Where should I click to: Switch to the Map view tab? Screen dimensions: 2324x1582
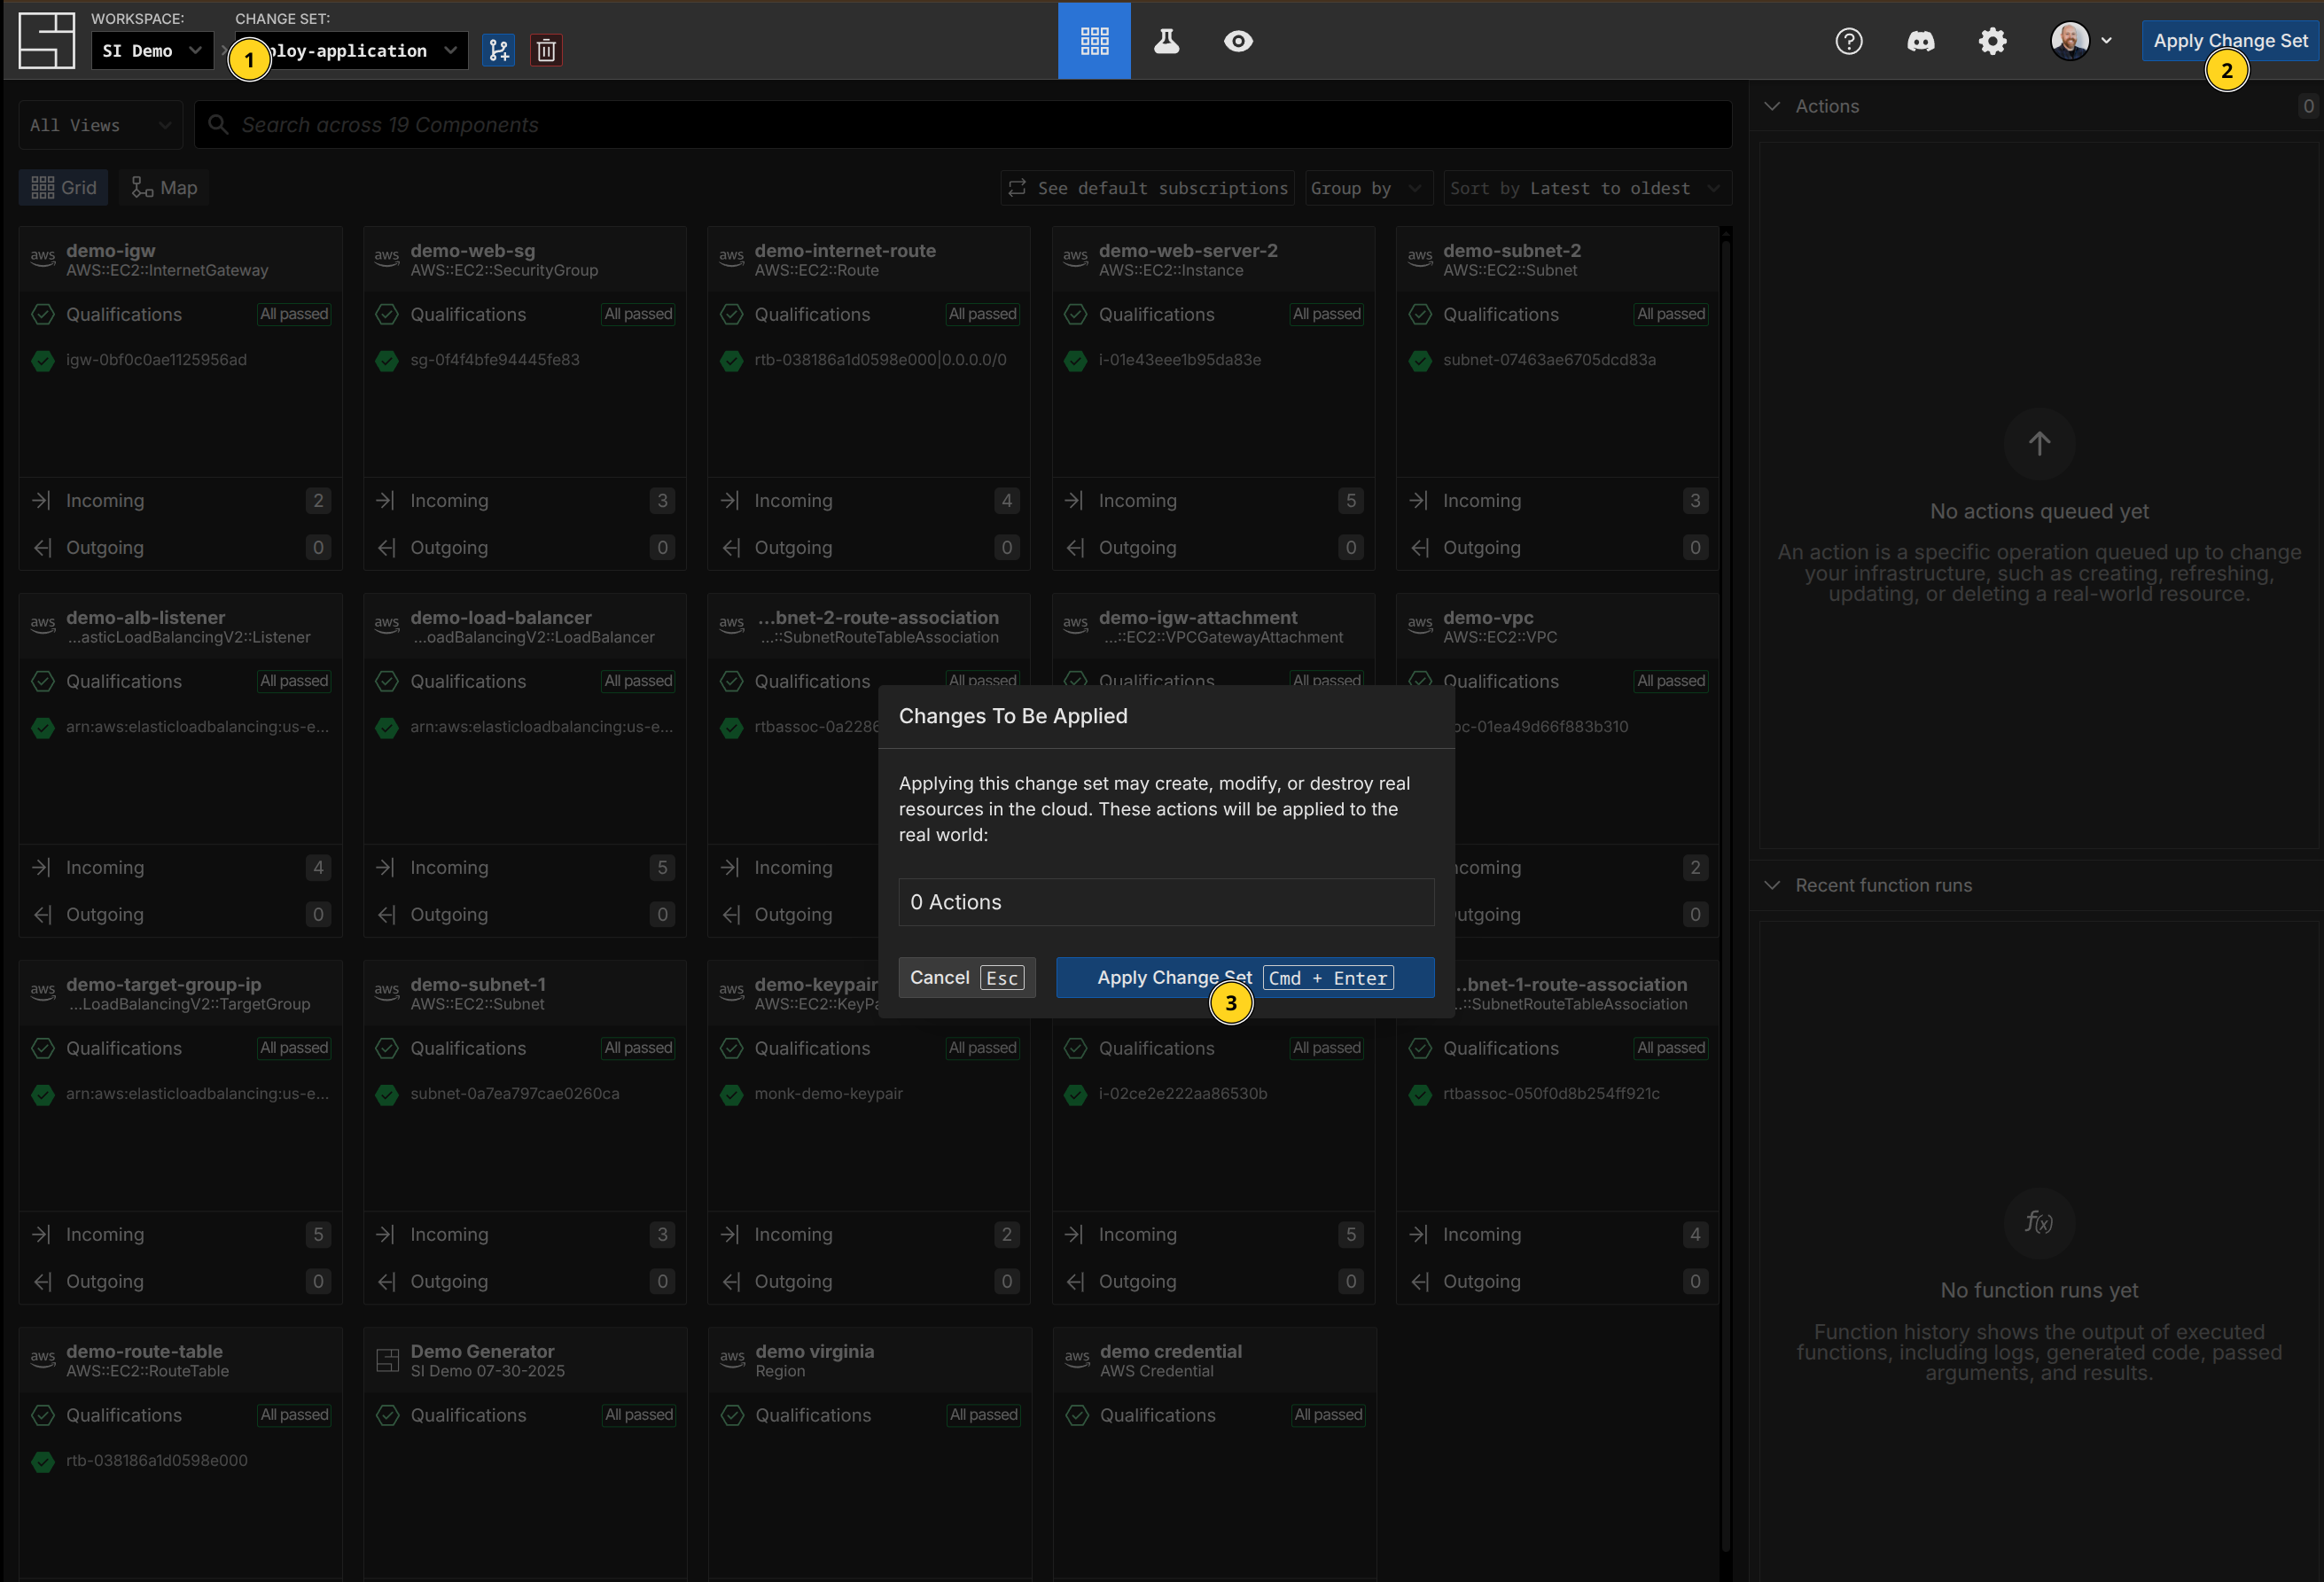point(165,188)
